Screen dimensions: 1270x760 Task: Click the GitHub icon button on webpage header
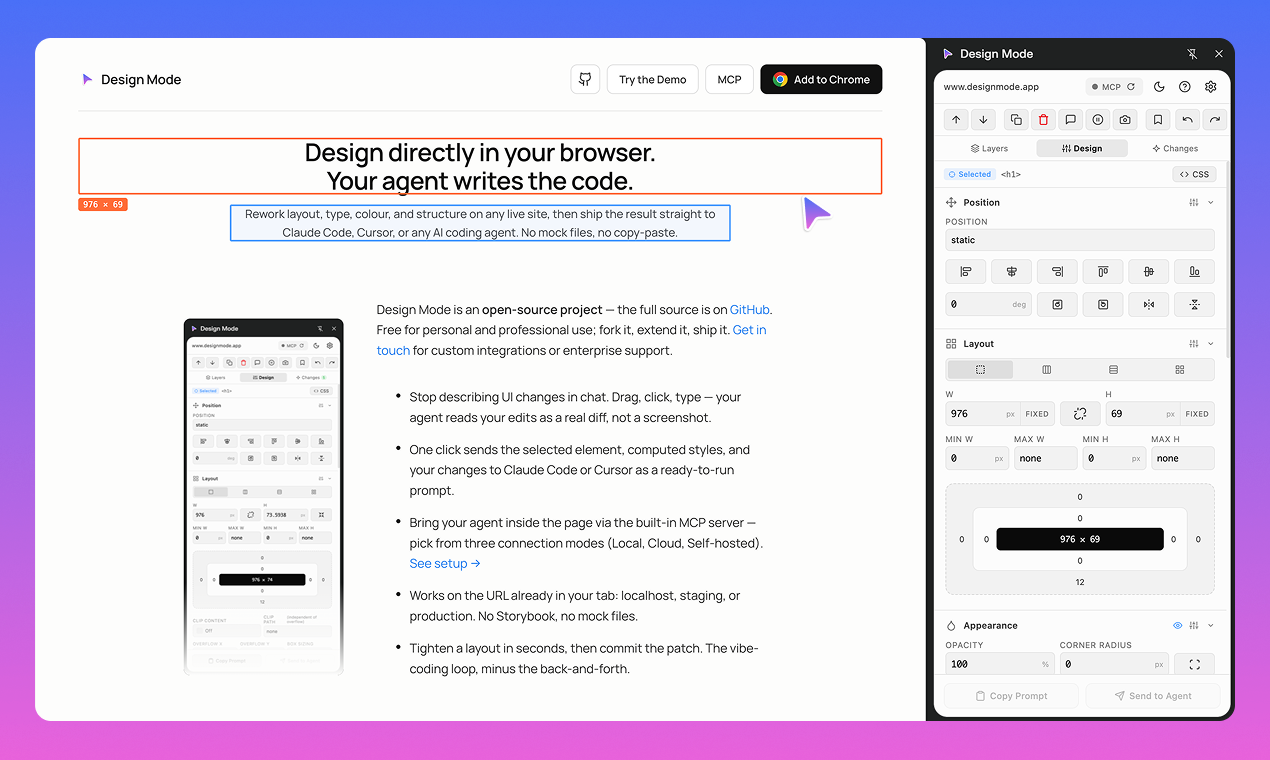585,80
